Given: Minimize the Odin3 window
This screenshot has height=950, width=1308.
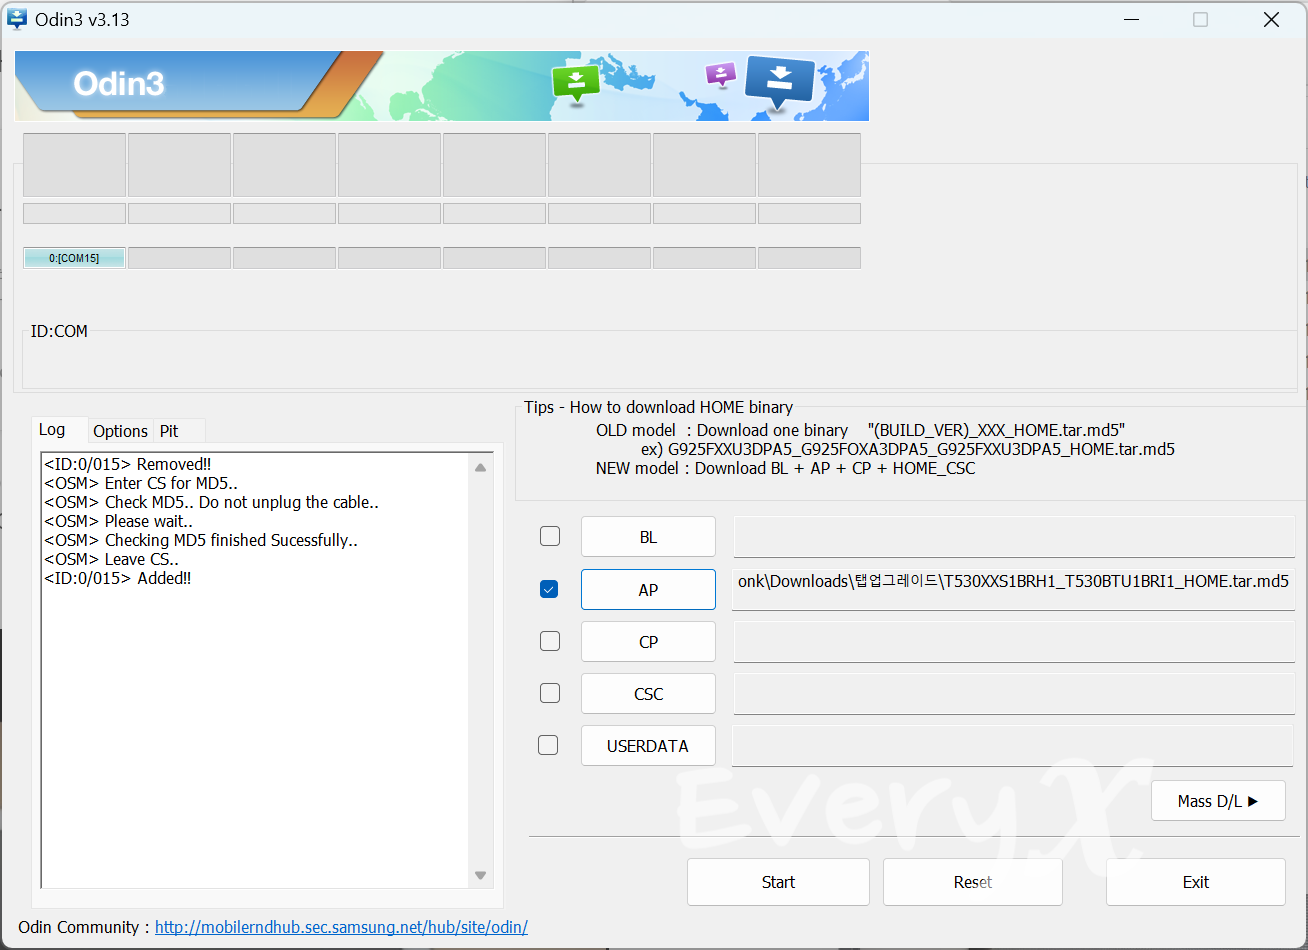Looking at the screenshot, I should (1130, 19).
